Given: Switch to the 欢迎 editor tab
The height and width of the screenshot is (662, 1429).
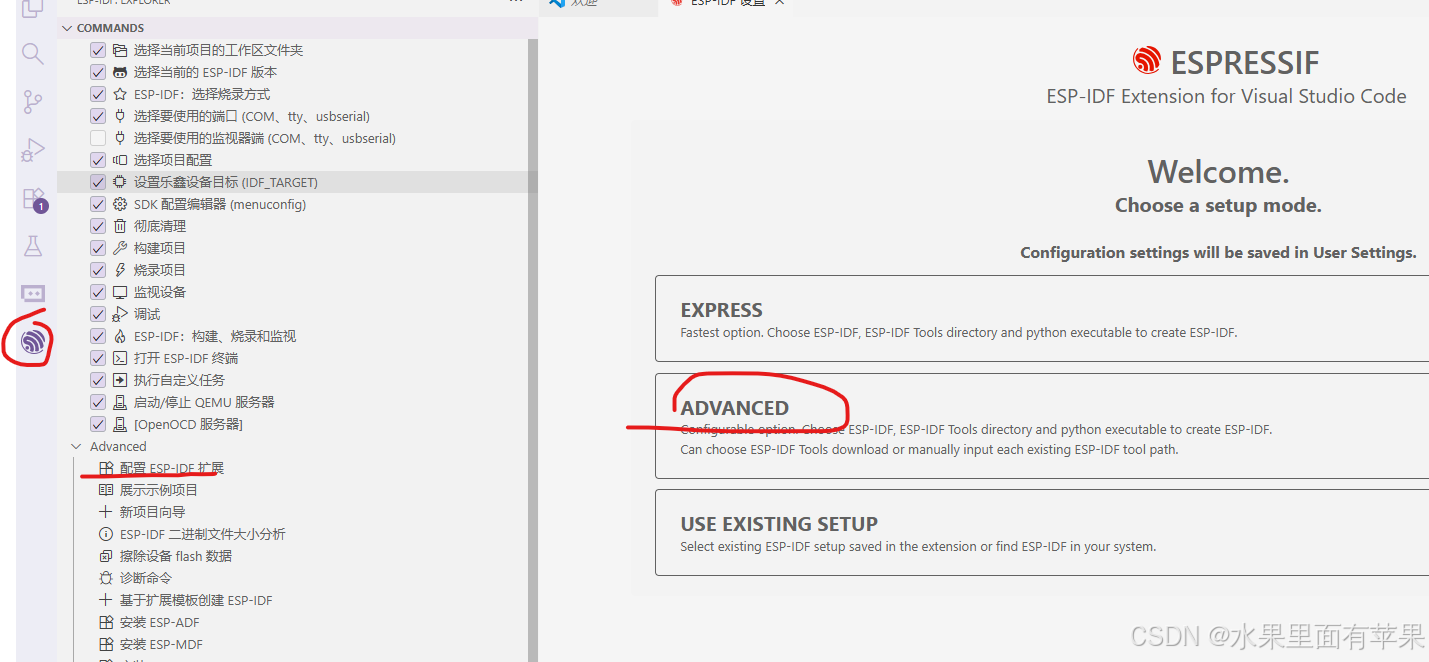Looking at the screenshot, I should pos(599,5).
